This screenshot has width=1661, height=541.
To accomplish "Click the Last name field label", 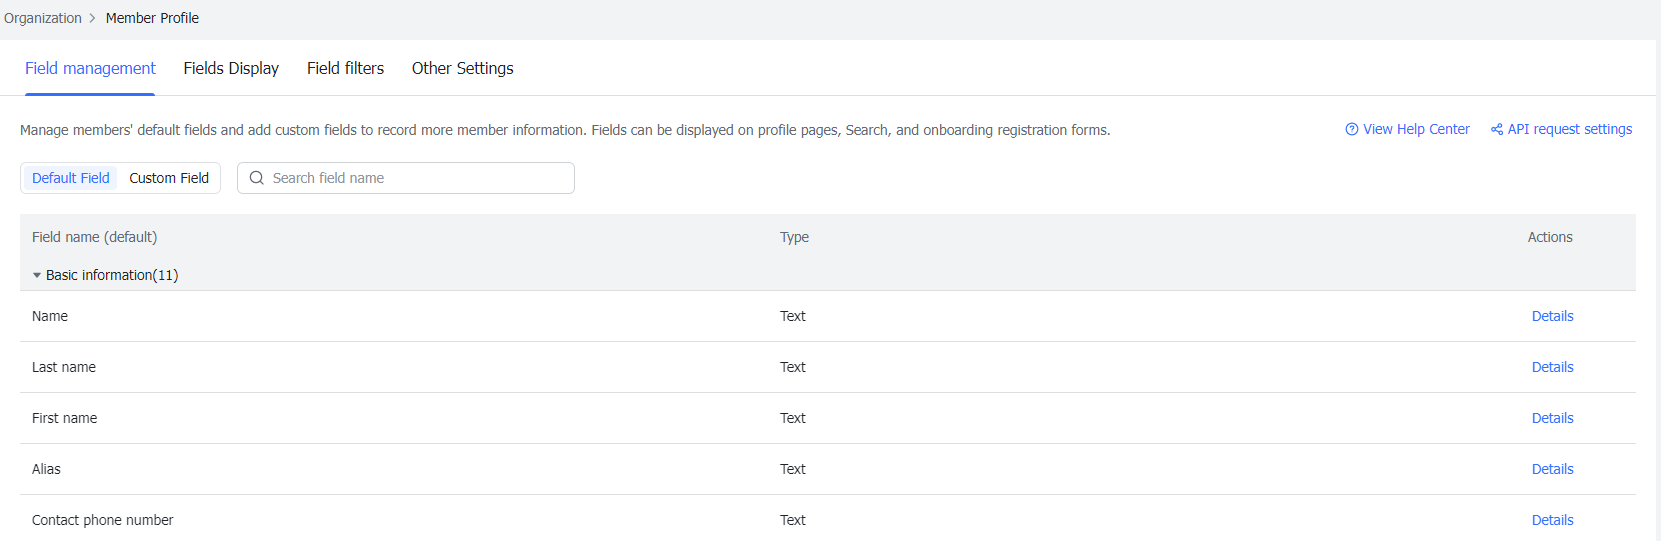I will [64, 367].
